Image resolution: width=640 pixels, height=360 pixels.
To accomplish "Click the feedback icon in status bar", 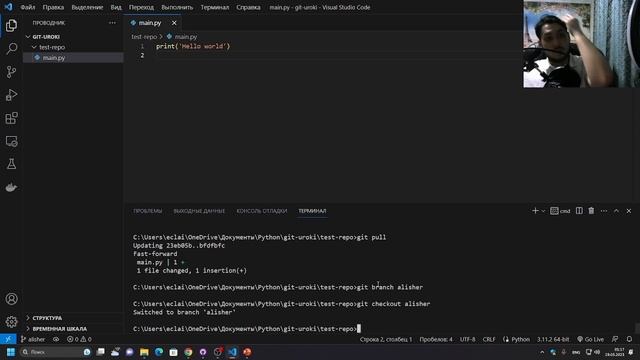I will click(615, 339).
